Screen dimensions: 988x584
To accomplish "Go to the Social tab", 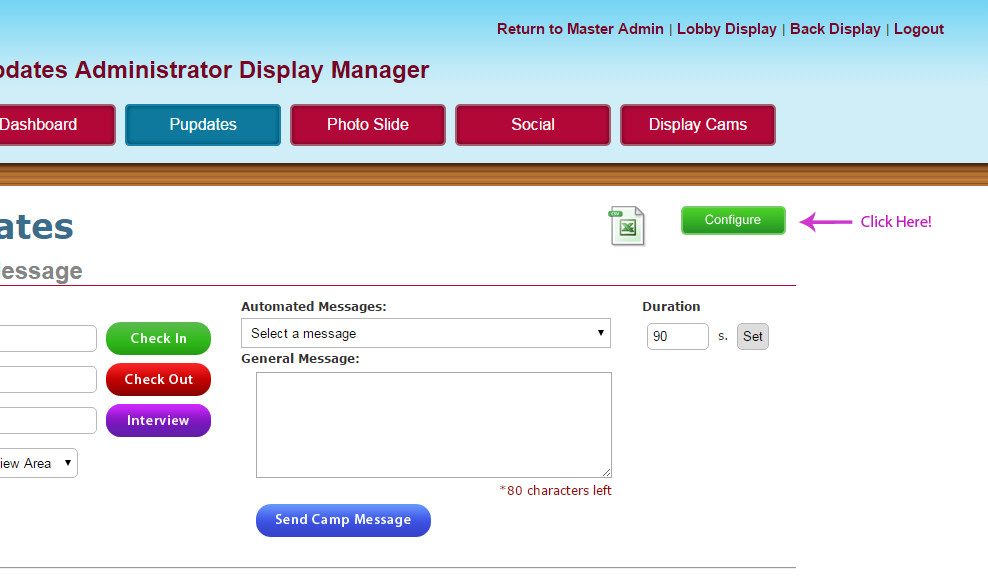I will pos(533,125).
